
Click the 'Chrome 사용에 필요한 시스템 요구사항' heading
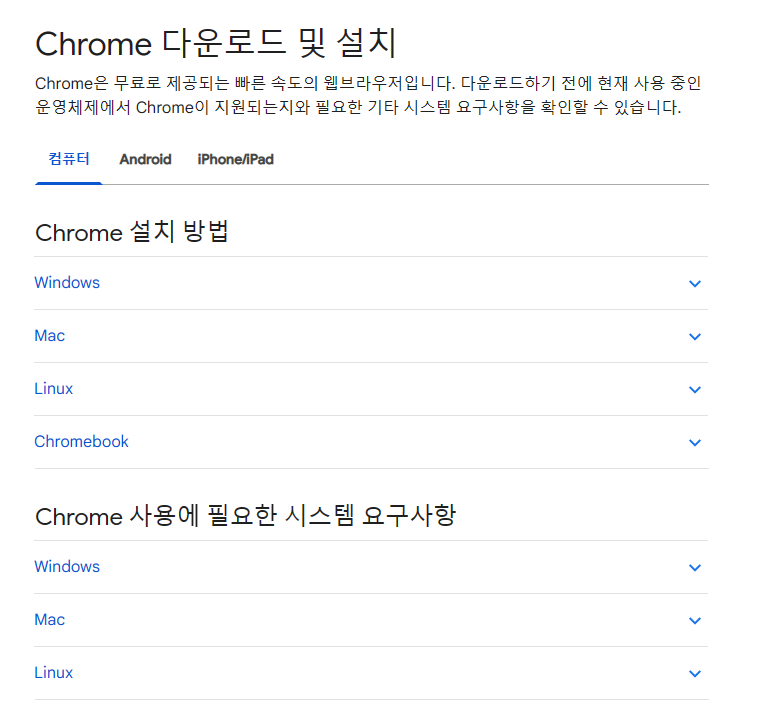245,516
